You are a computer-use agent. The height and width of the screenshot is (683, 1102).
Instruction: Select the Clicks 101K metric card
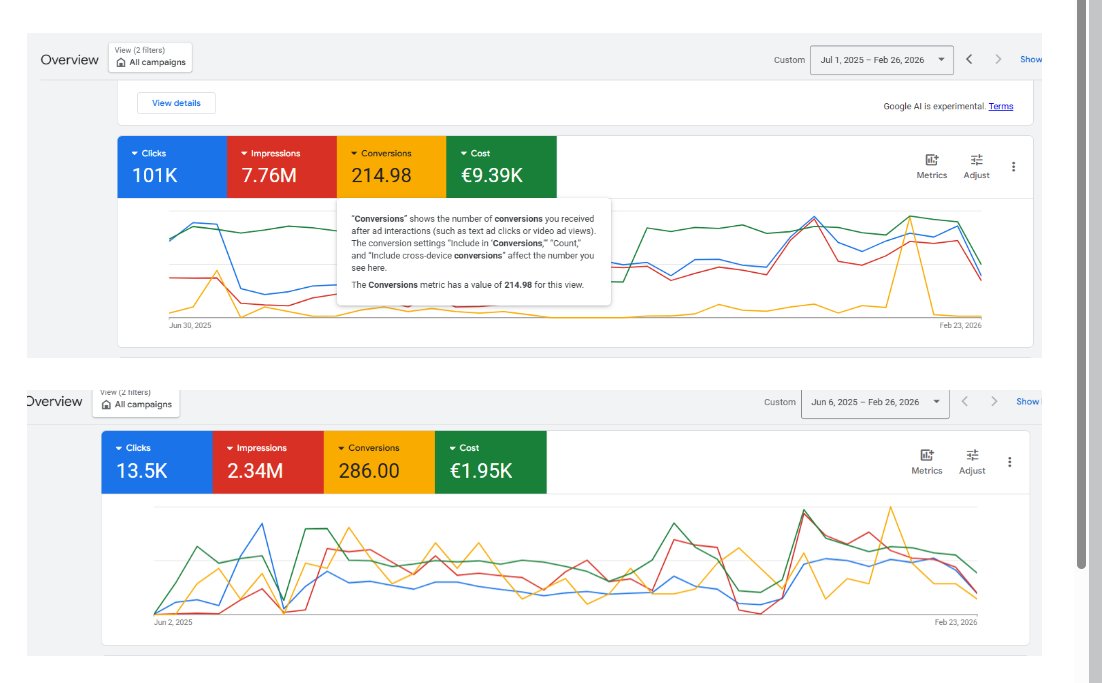coord(172,167)
